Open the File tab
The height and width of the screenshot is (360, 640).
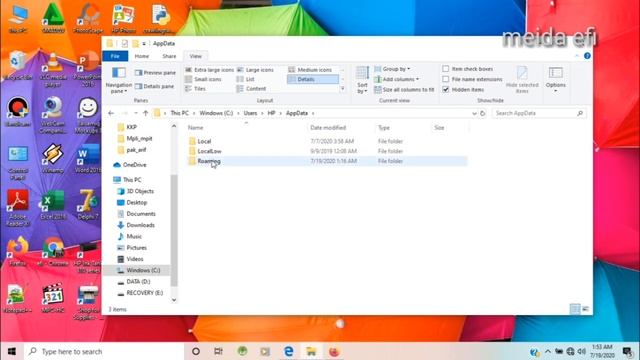[x=115, y=56]
